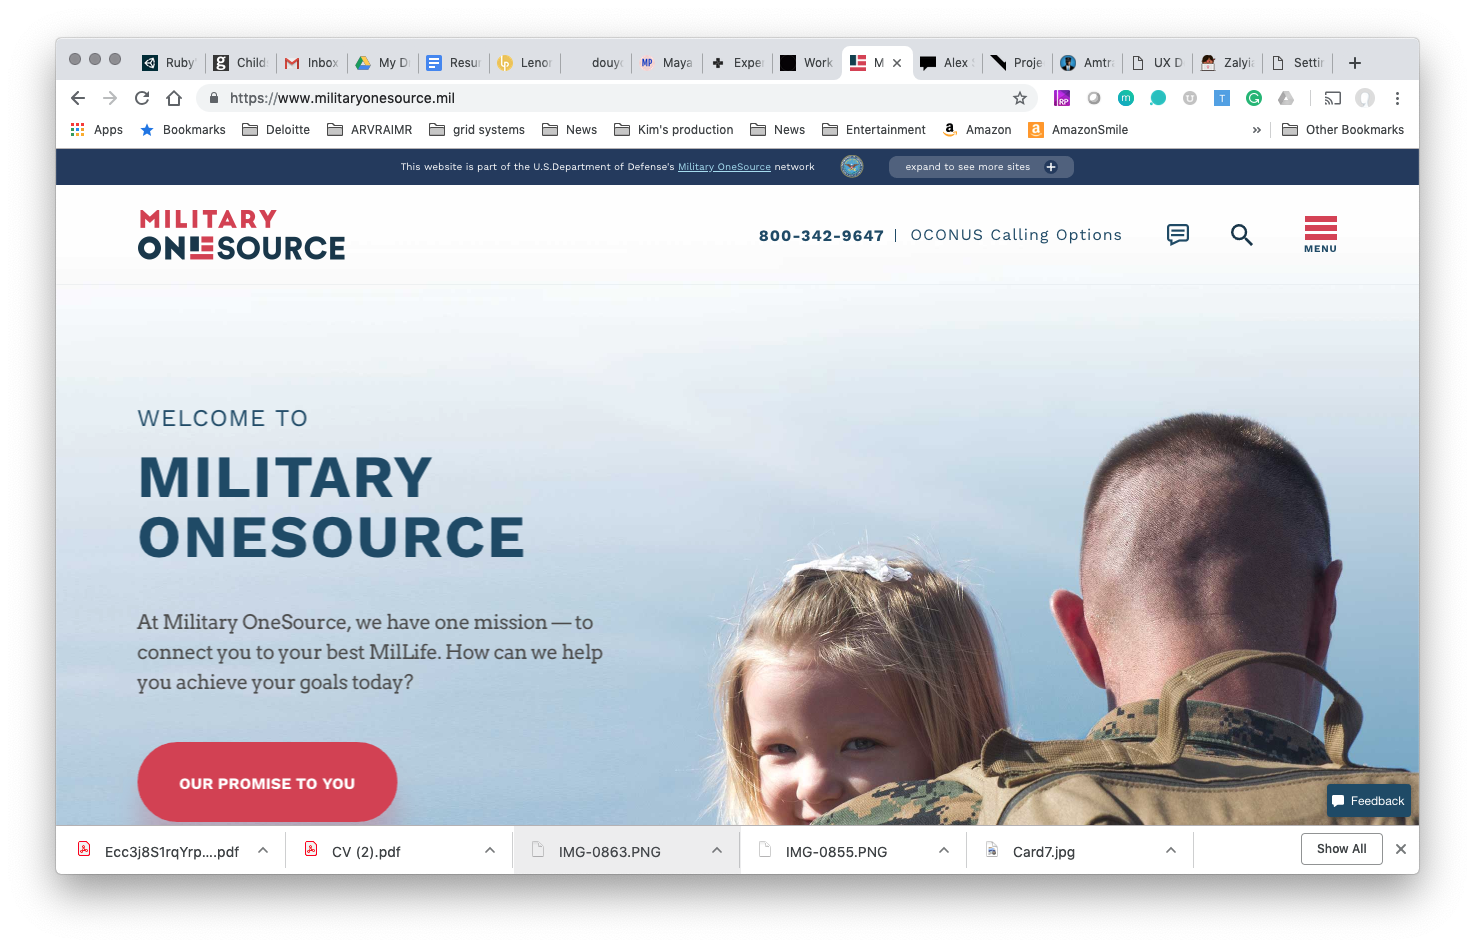The height and width of the screenshot is (948, 1475).
Task: Click the site lock icon in address bar
Action: click(x=213, y=98)
